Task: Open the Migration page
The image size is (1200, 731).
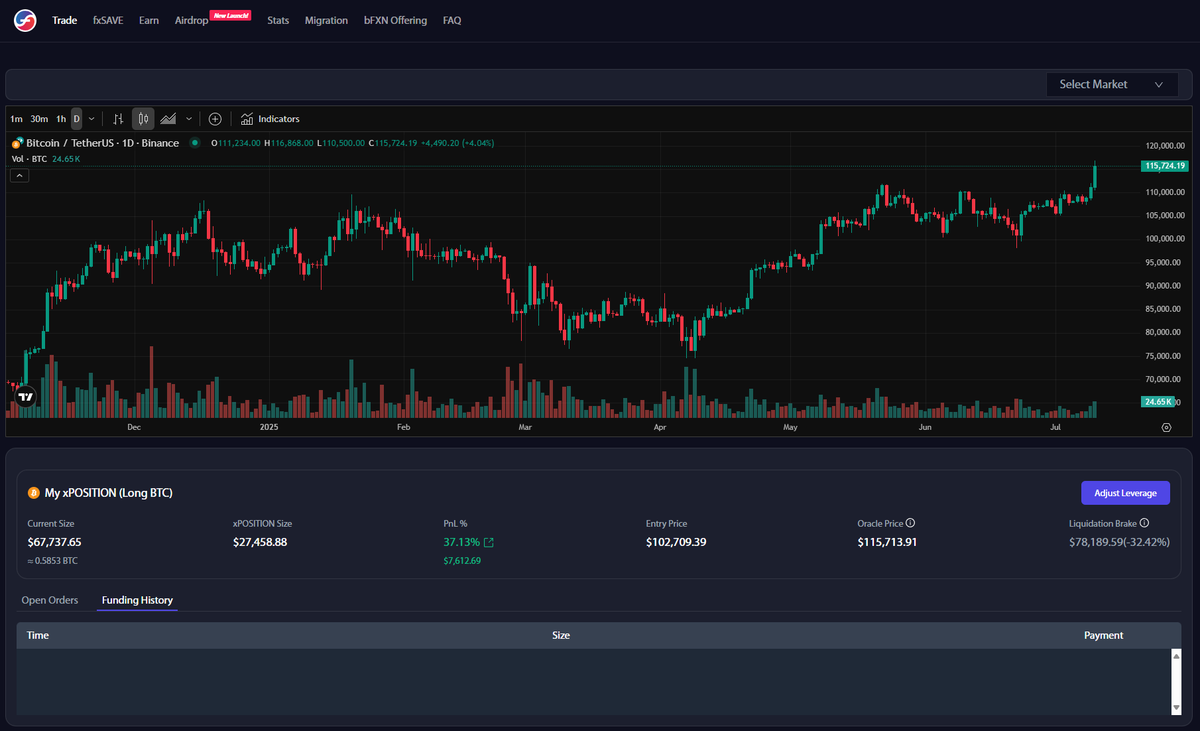Action: (x=326, y=20)
